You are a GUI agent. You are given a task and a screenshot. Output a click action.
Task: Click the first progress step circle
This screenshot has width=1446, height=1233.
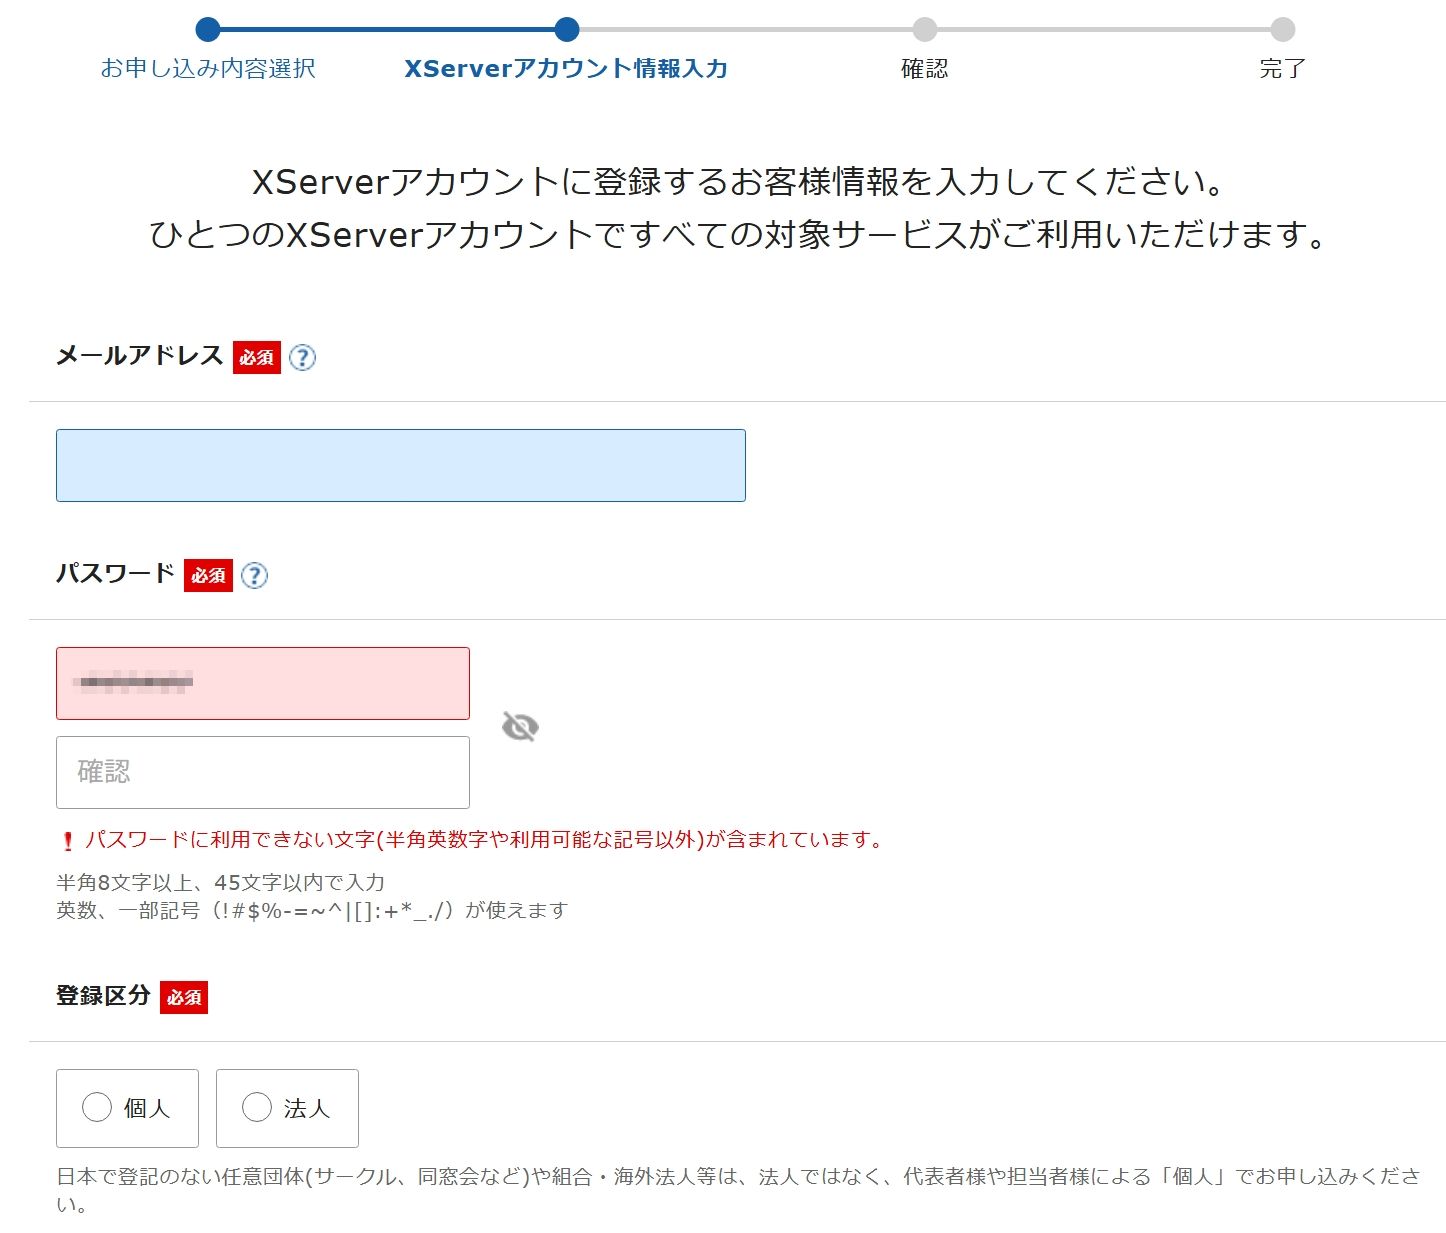(208, 29)
